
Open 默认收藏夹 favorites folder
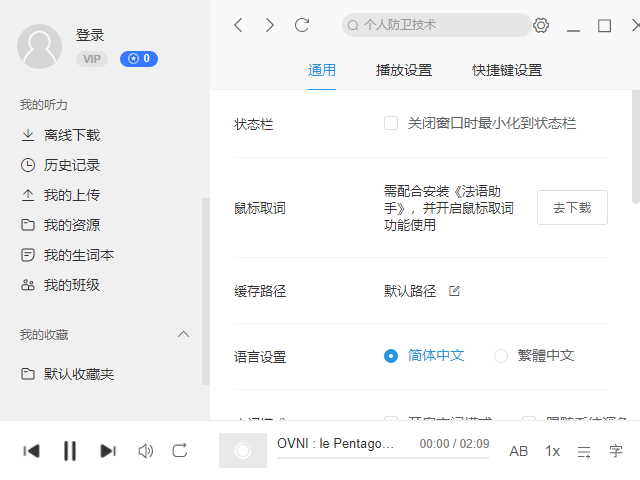(67, 374)
